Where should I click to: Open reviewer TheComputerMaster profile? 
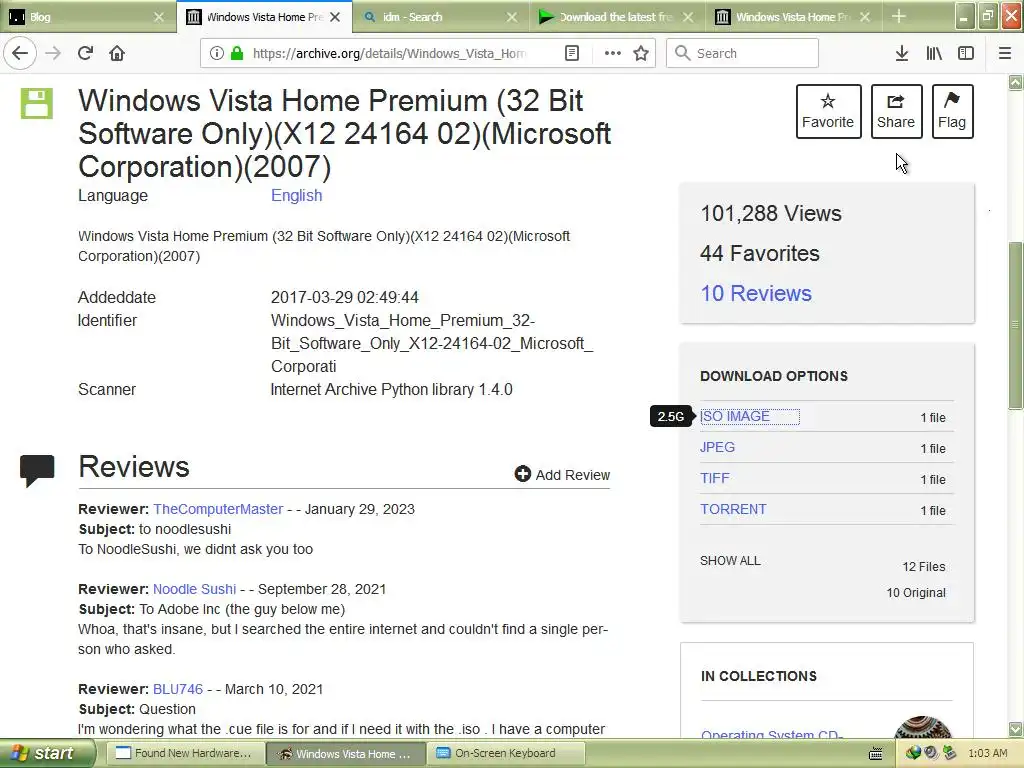[x=218, y=509]
